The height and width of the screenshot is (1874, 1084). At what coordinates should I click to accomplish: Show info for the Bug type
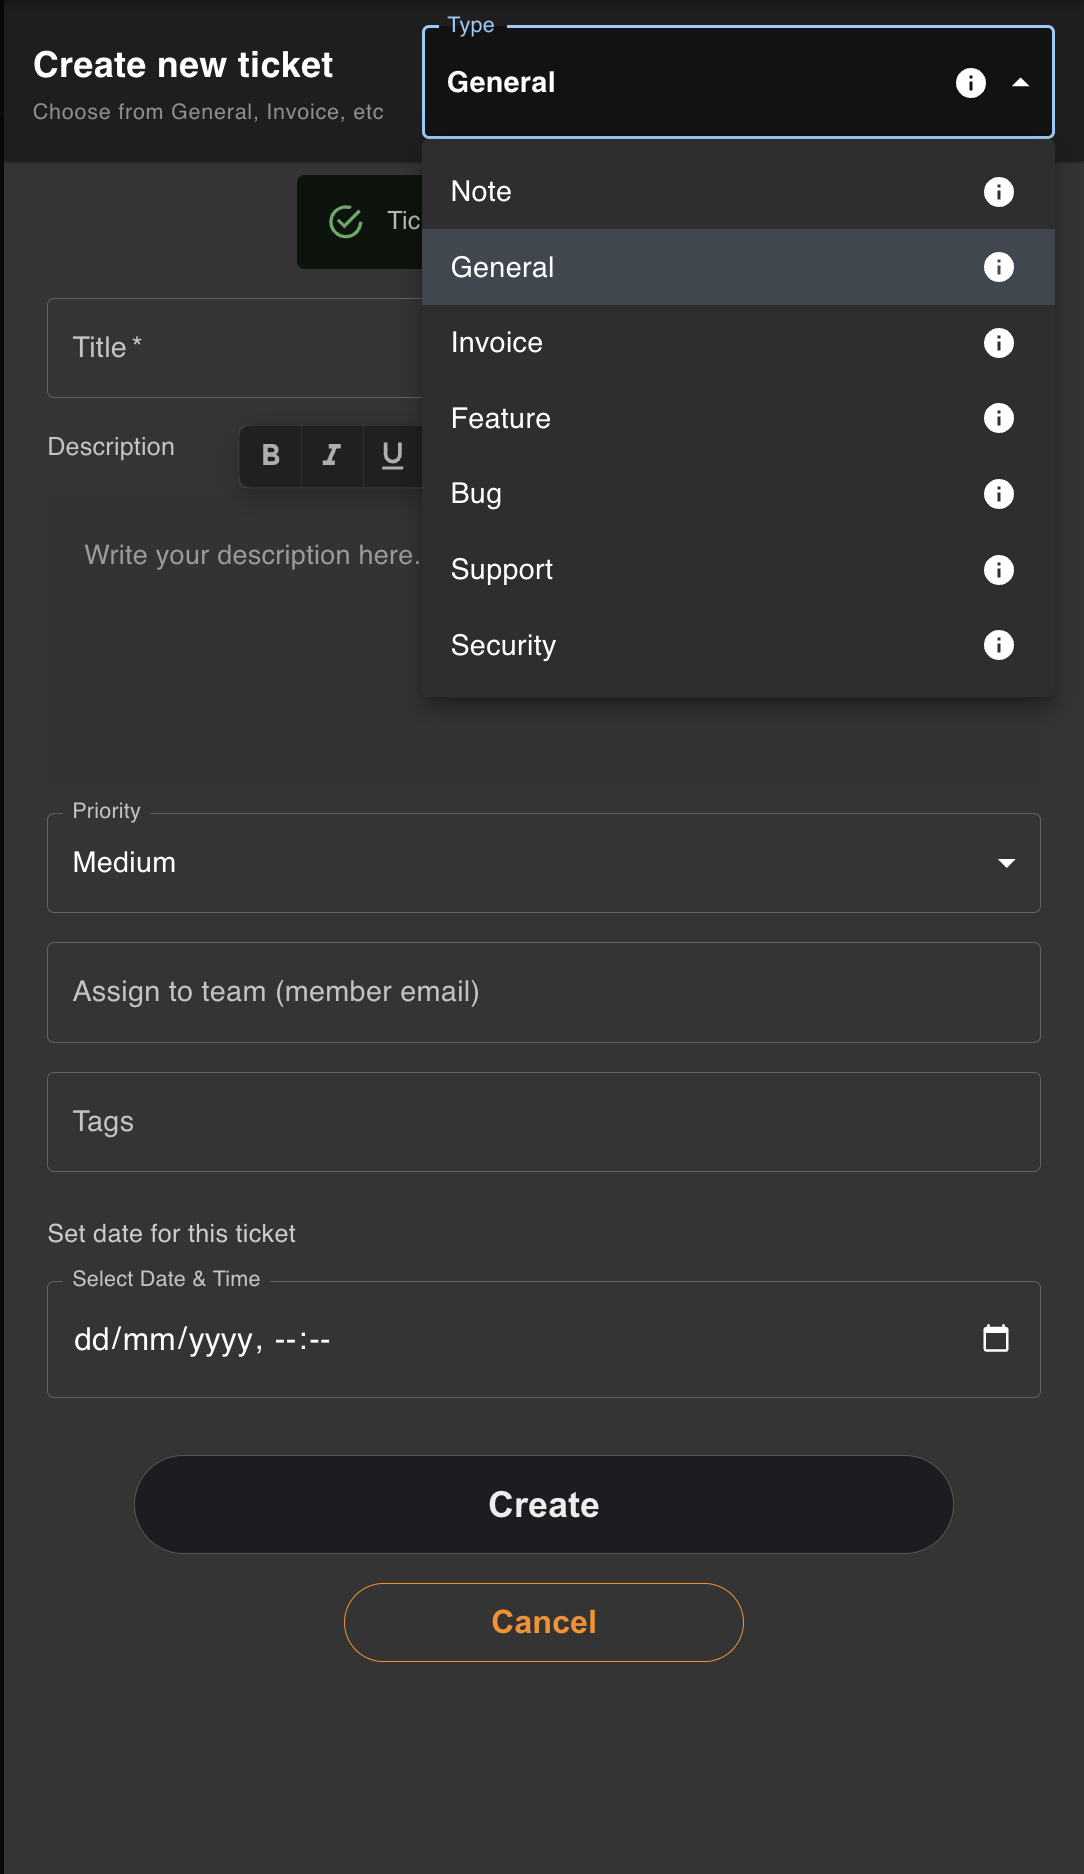pyautogui.click(x=998, y=494)
